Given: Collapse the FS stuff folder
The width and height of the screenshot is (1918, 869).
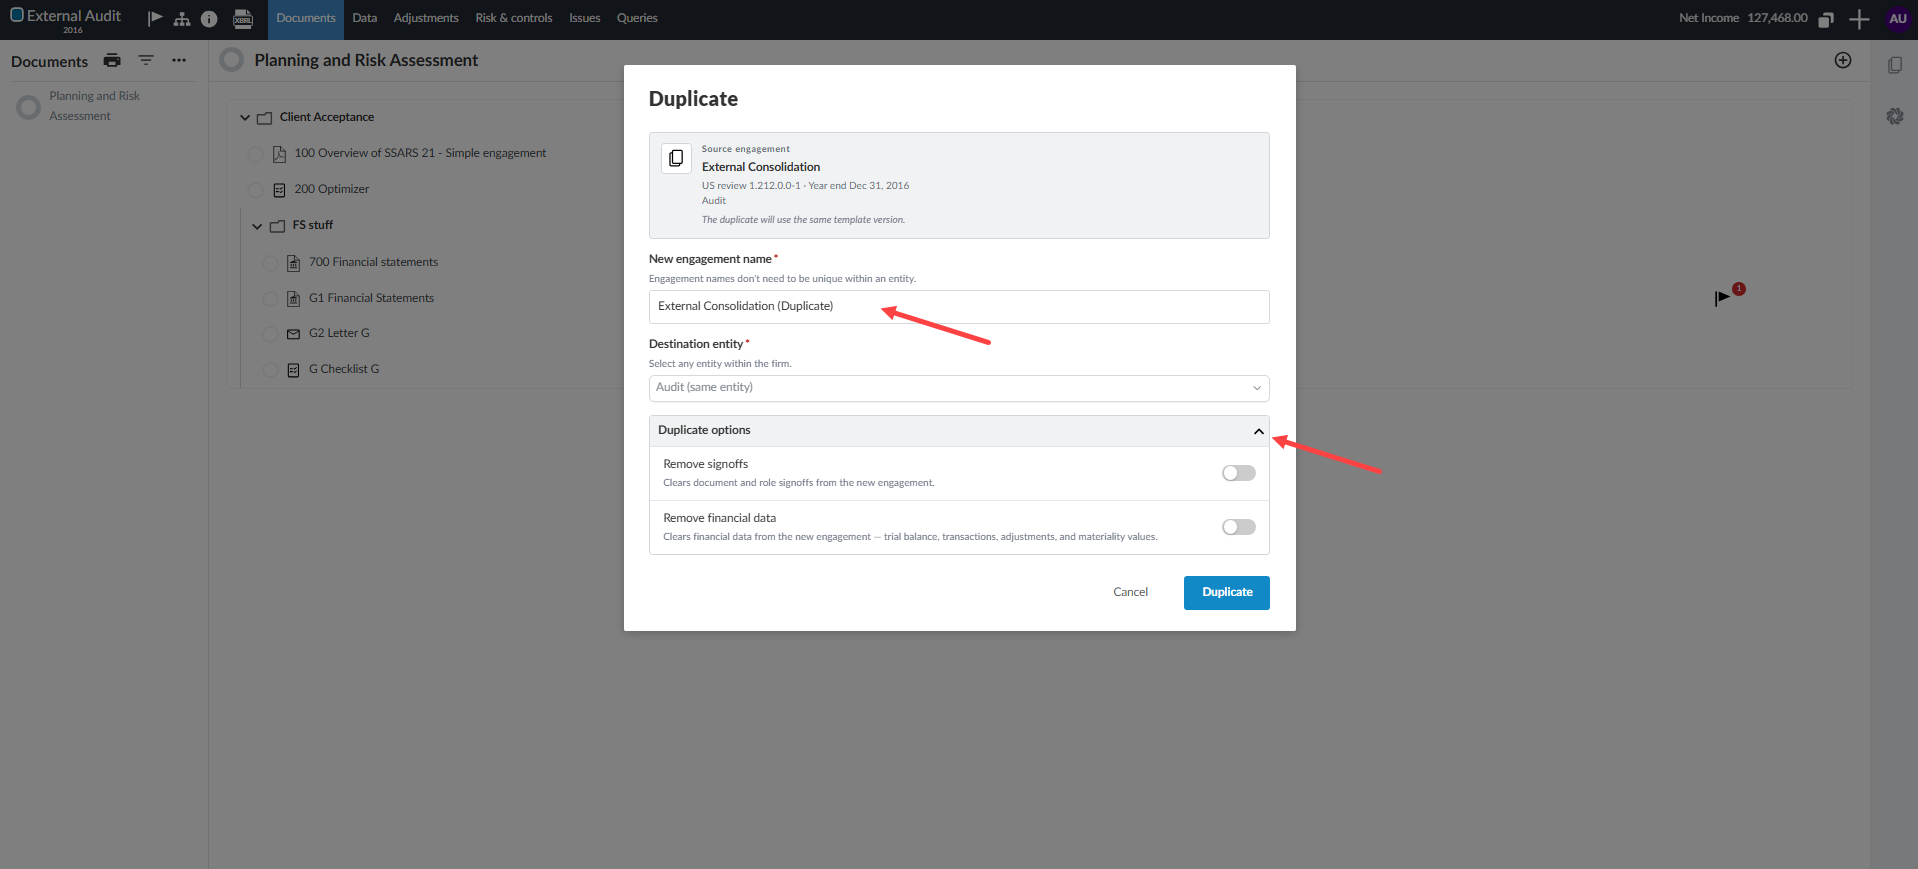Looking at the screenshot, I should click(257, 226).
